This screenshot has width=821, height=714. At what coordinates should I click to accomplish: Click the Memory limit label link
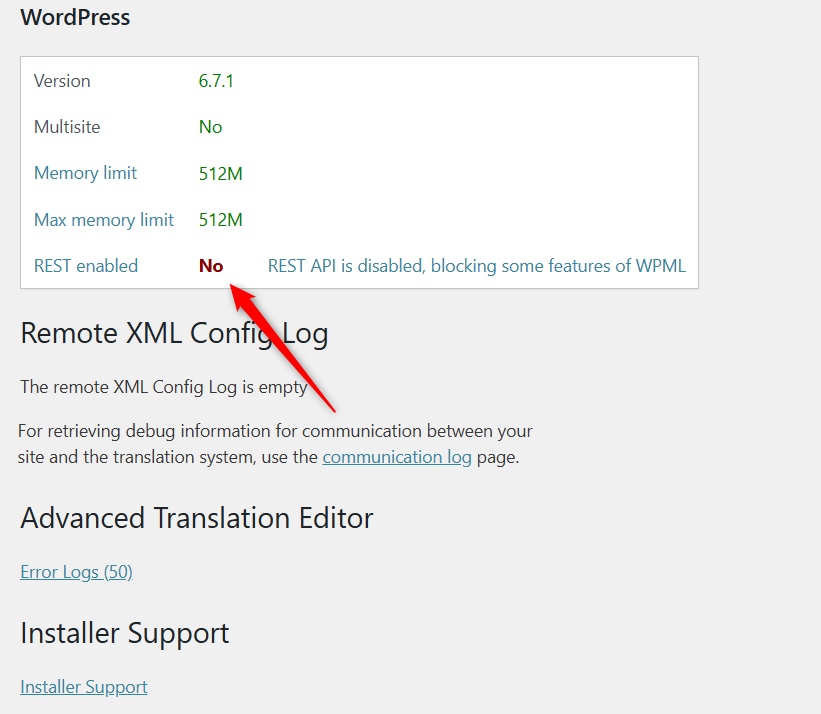pos(85,173)
